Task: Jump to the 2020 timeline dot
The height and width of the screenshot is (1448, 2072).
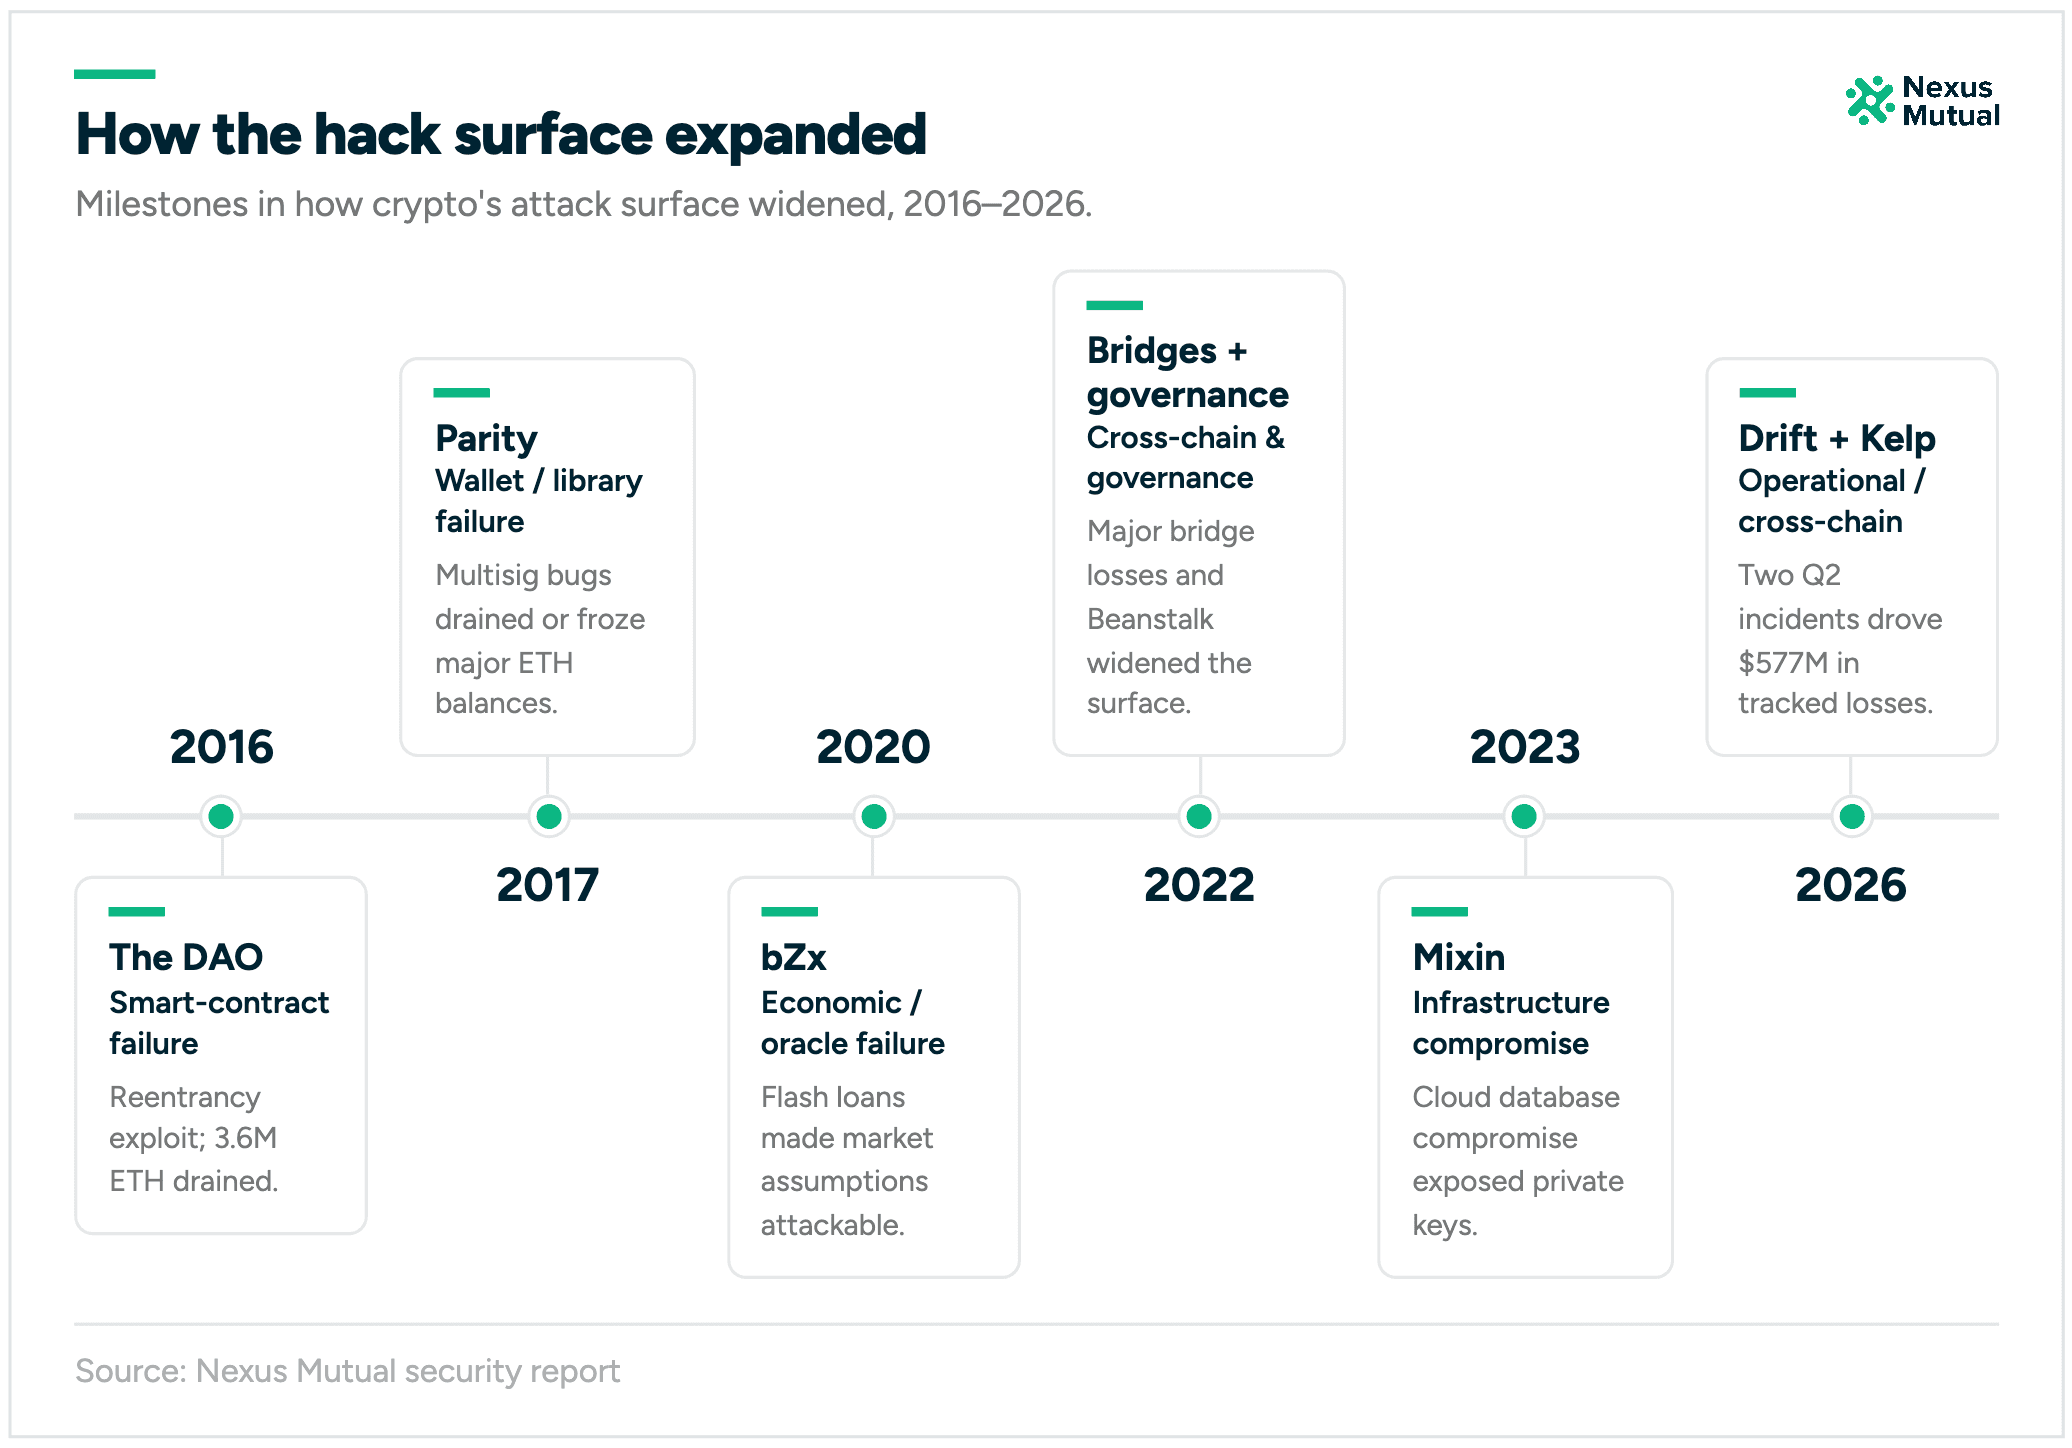Action: 874,816
